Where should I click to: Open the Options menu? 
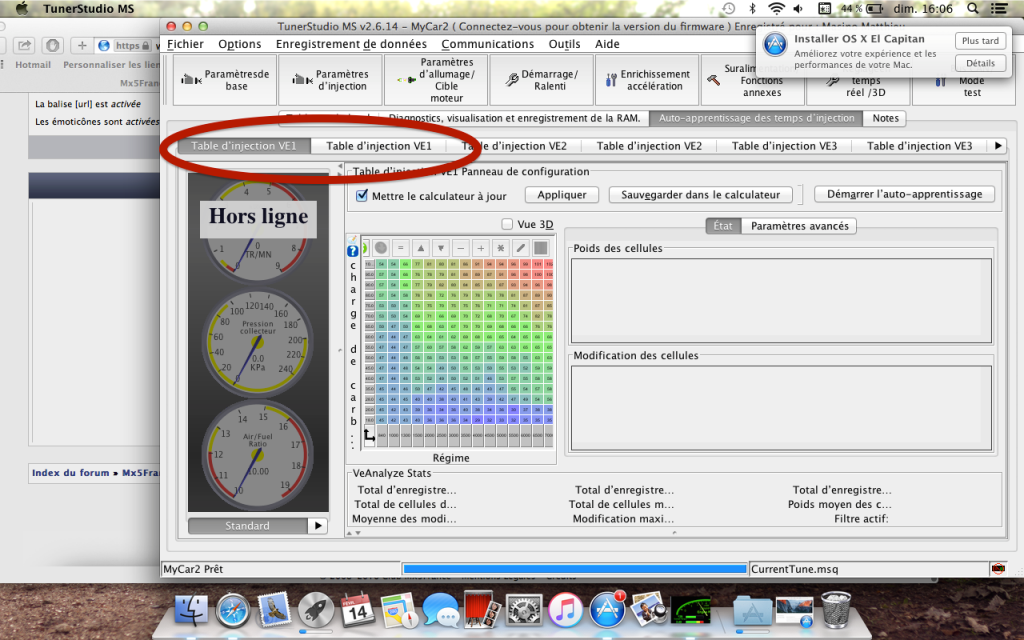pos(240,44)
